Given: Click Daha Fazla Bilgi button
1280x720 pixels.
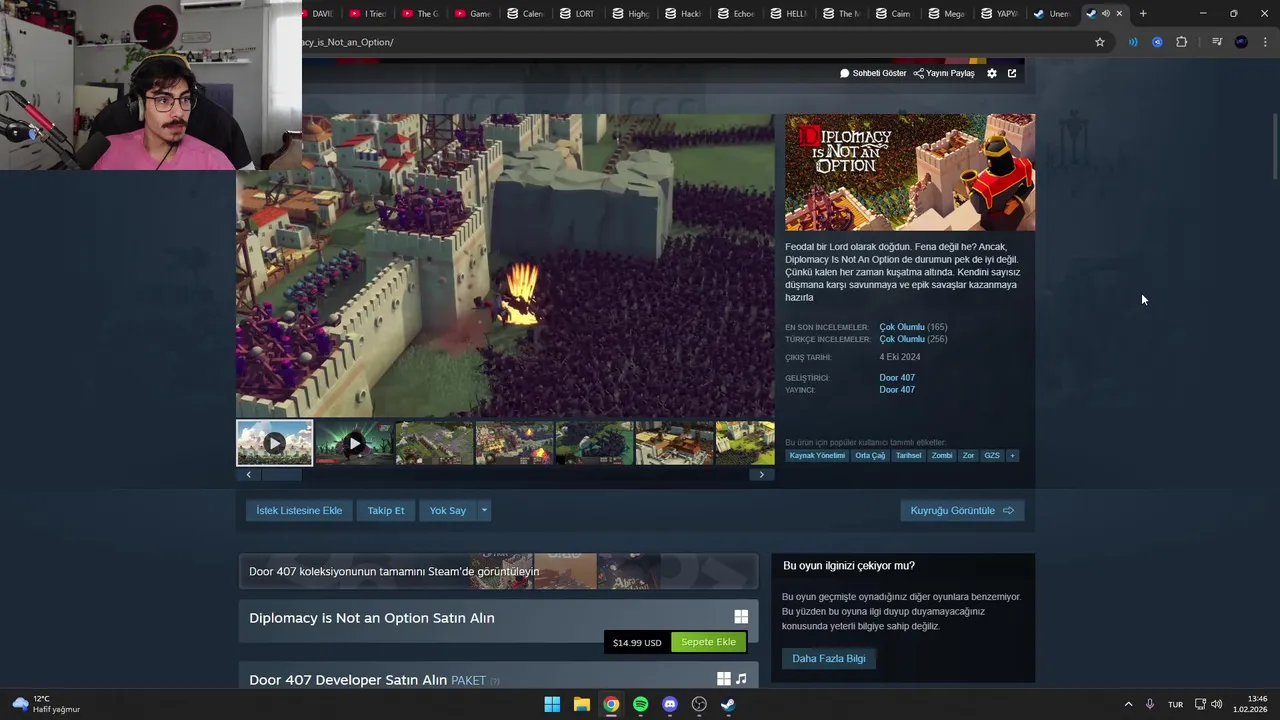Looking at the screenshot, I should click(829, 658).
